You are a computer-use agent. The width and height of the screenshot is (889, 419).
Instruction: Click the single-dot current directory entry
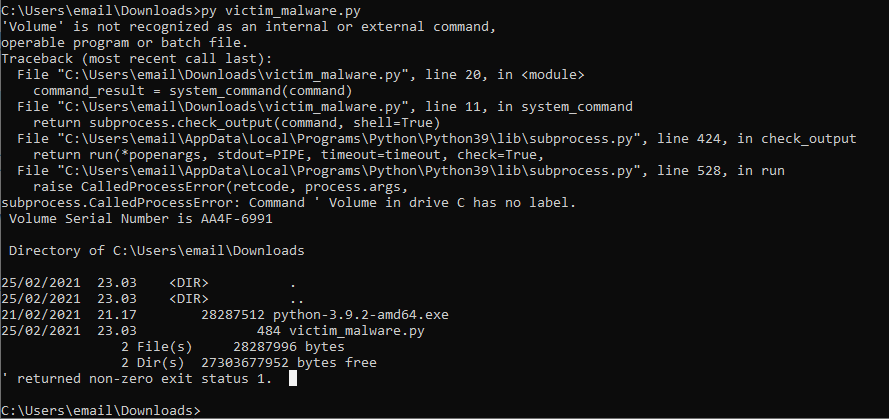coord(292,282)
